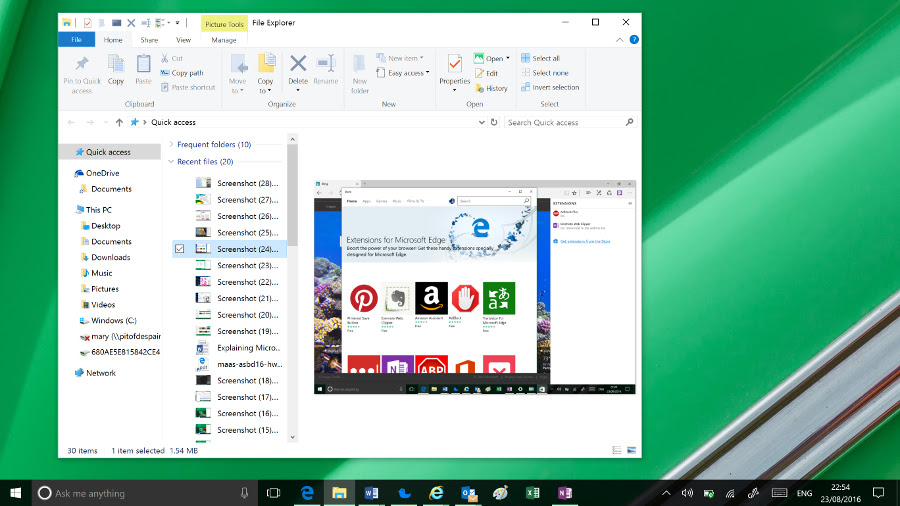Screen dimensions: 900x506
Task: Click the Ask me anything search box
Action: pos(143,493)
